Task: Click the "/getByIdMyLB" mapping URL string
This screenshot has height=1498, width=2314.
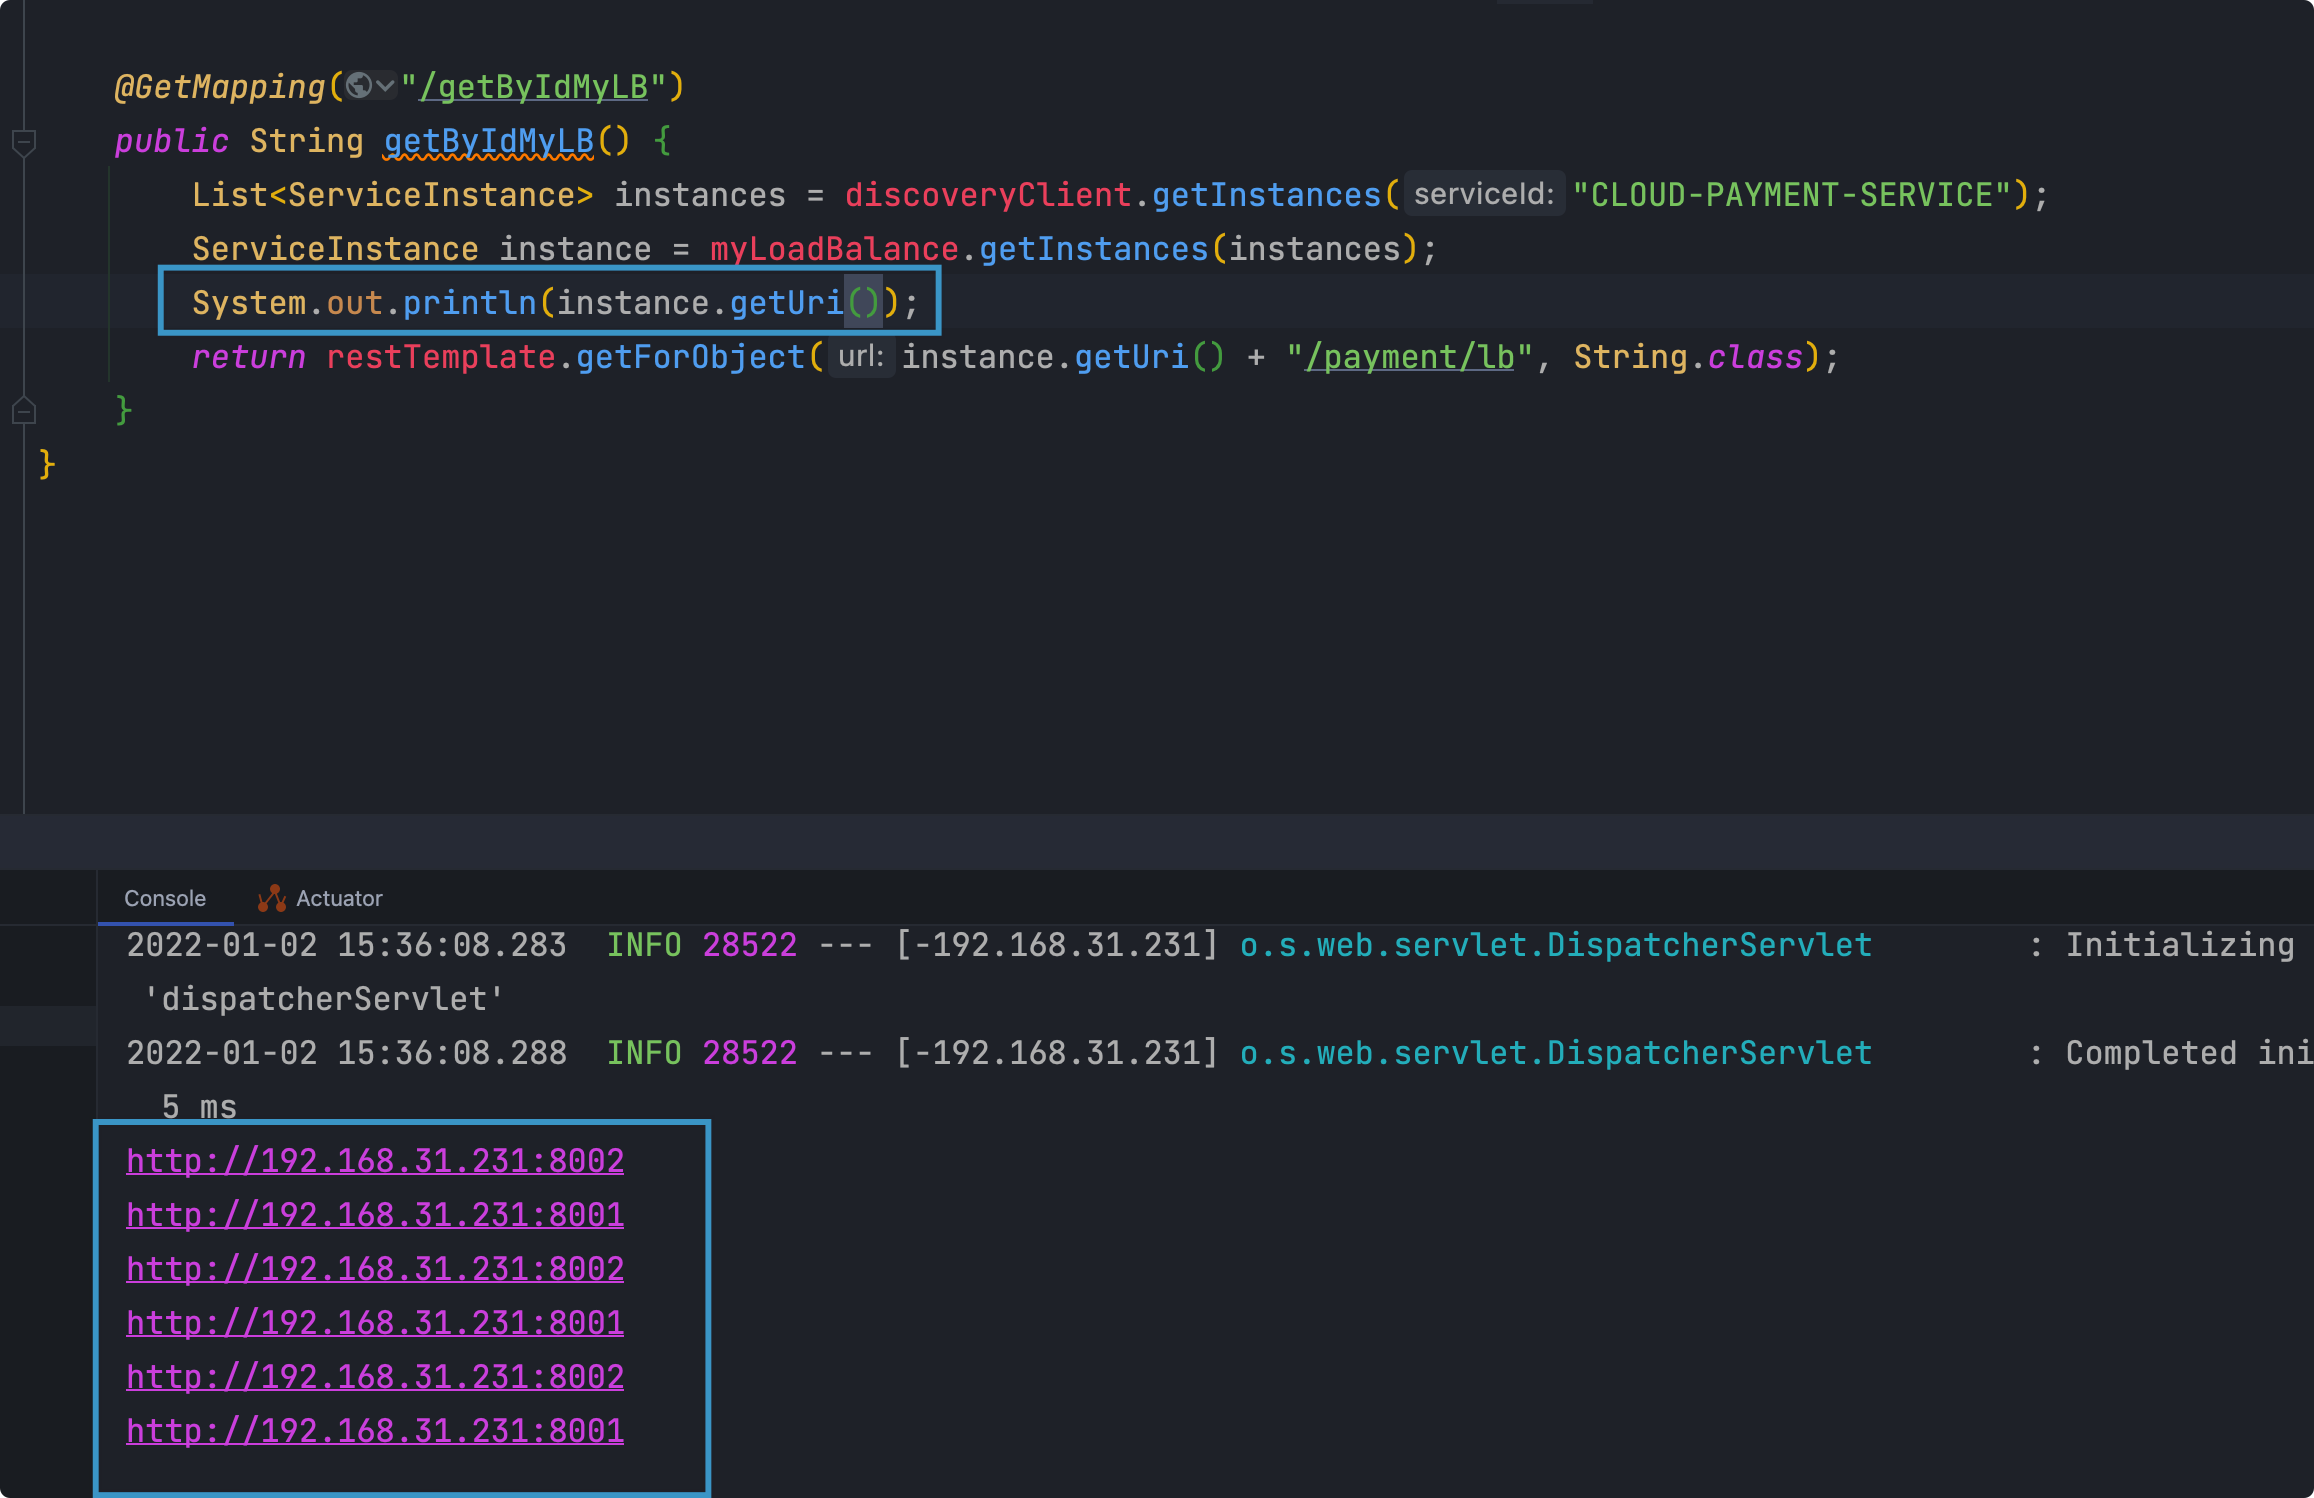Action: 533,87
